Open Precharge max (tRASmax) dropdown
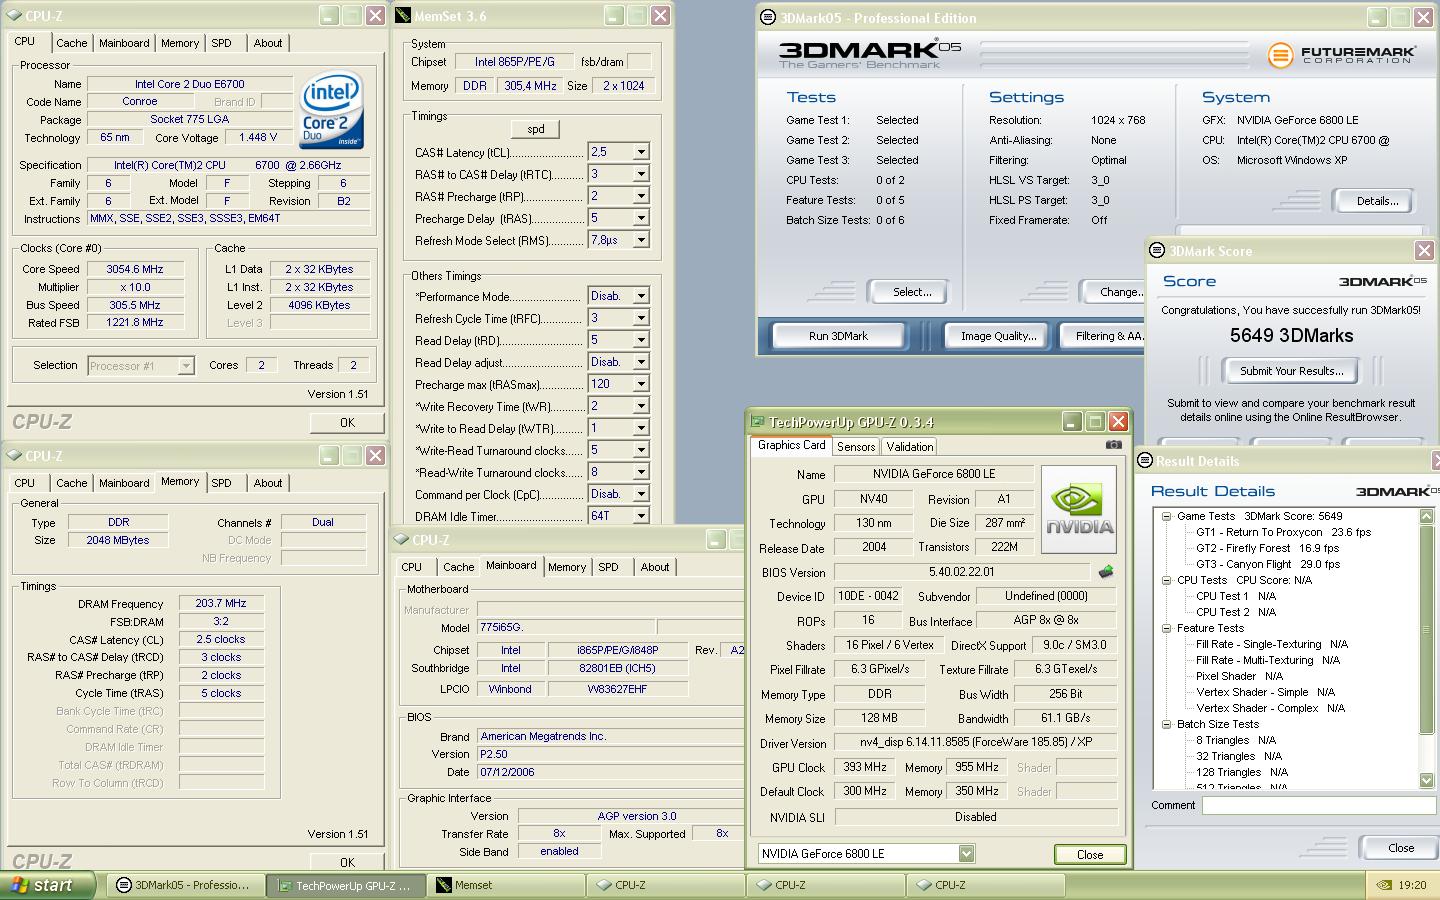 pyautogui.click(x=641, y=384)
